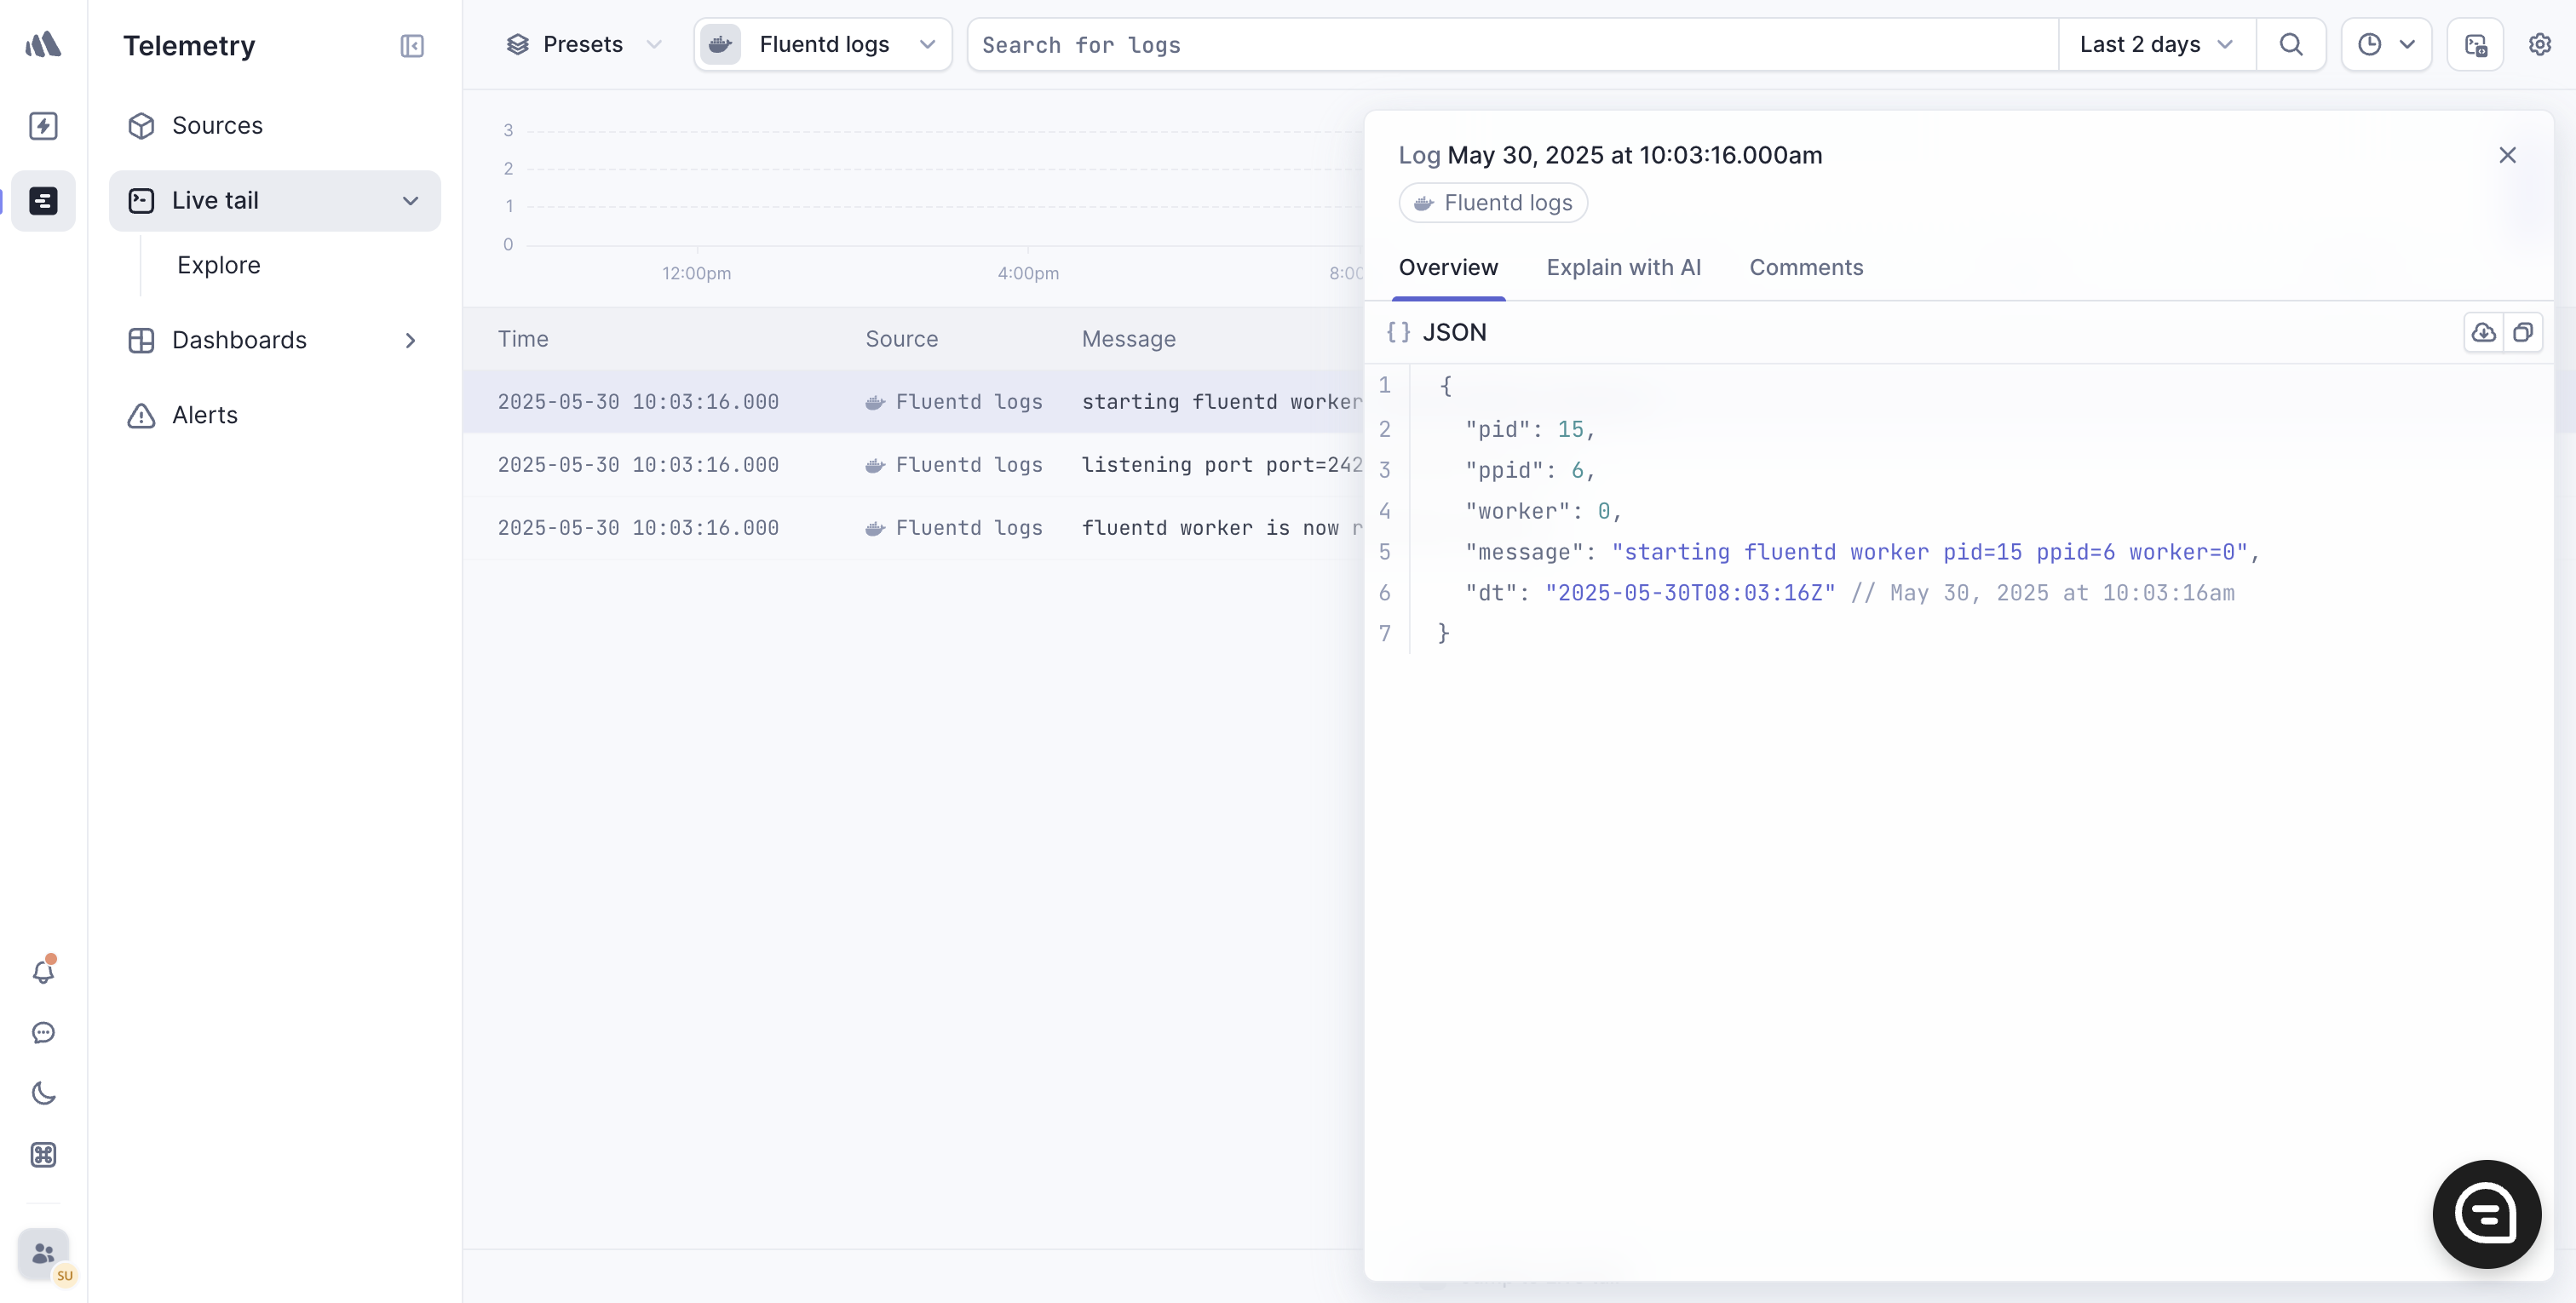Change the Last 2 days time range

tap(2155, 44)
